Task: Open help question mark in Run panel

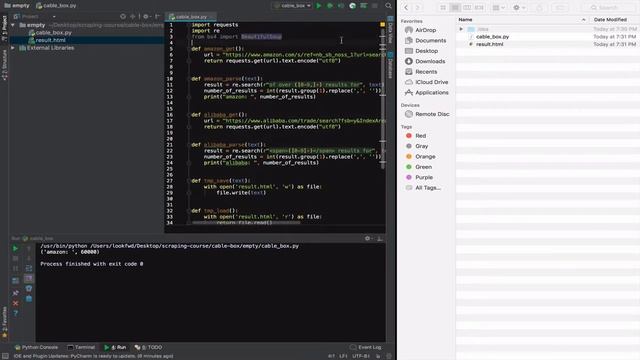Action: 16,313
